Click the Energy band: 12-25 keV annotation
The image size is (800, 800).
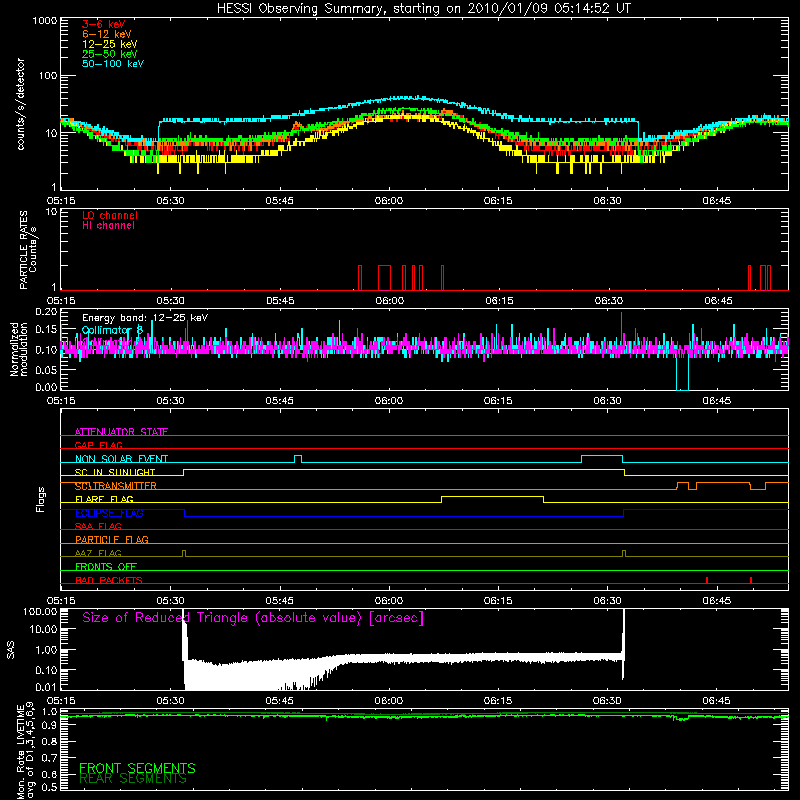145,318
